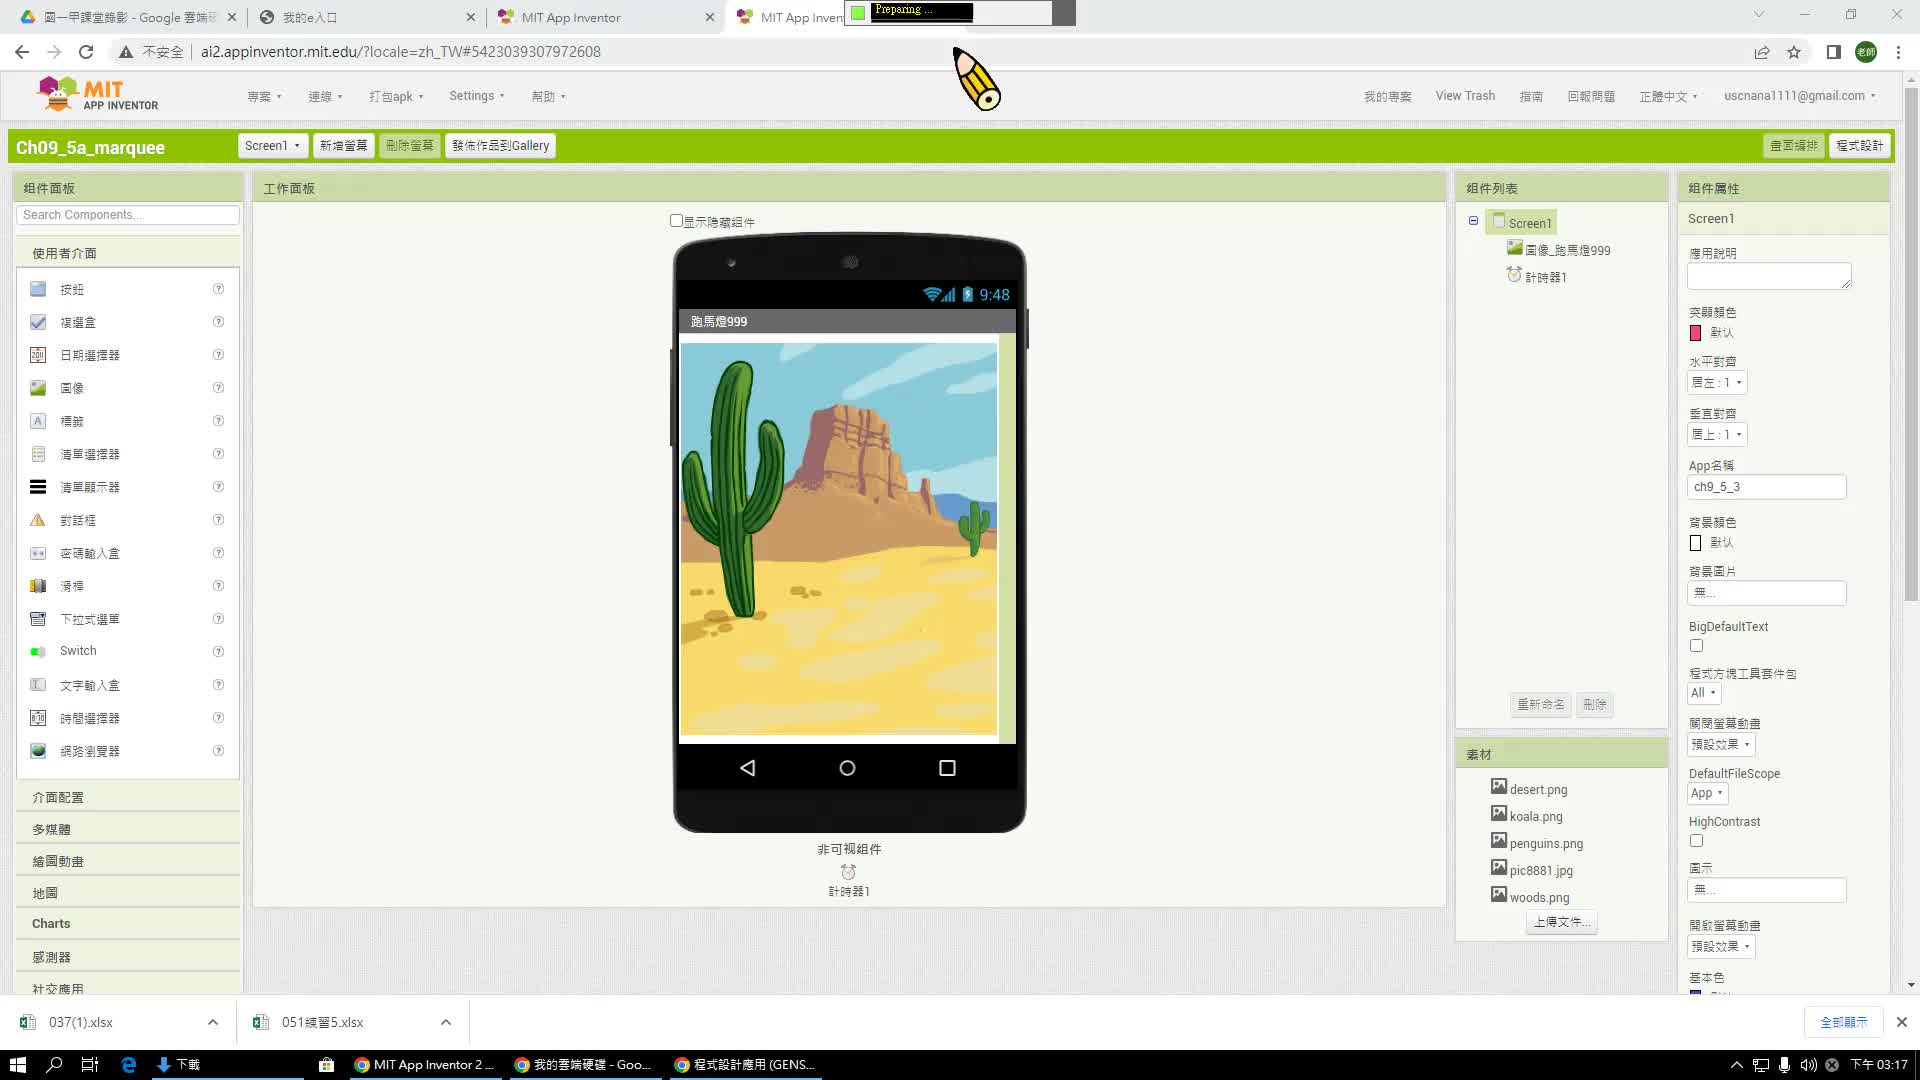Open close screen animation dropdown

(1721, 745)
